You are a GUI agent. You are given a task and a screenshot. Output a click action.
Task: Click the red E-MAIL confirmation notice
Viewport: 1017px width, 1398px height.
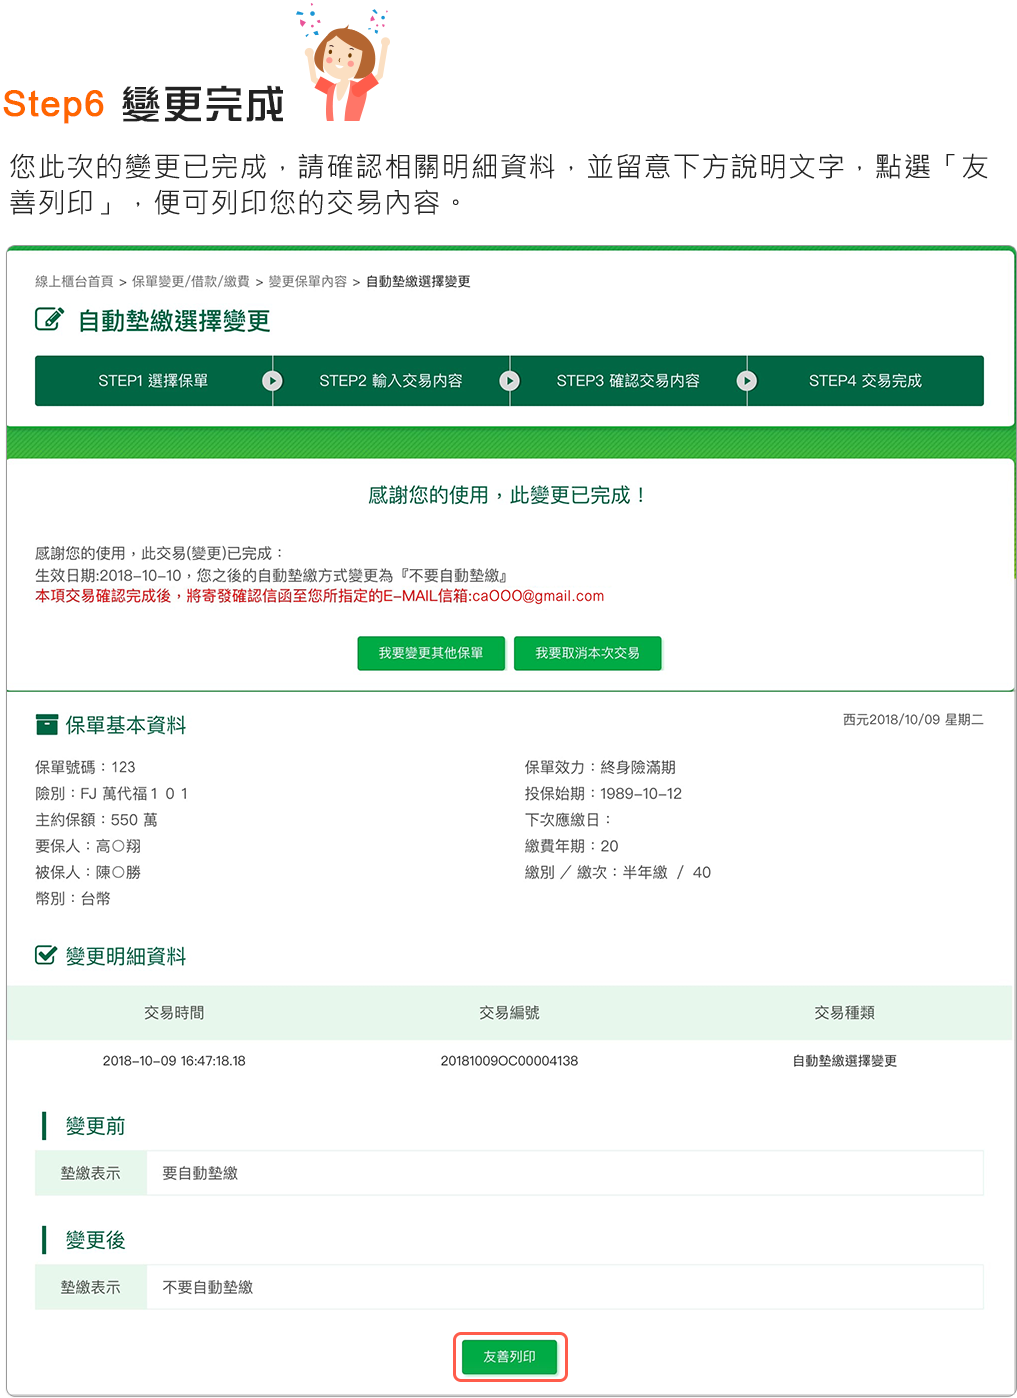tap(320, 596)
